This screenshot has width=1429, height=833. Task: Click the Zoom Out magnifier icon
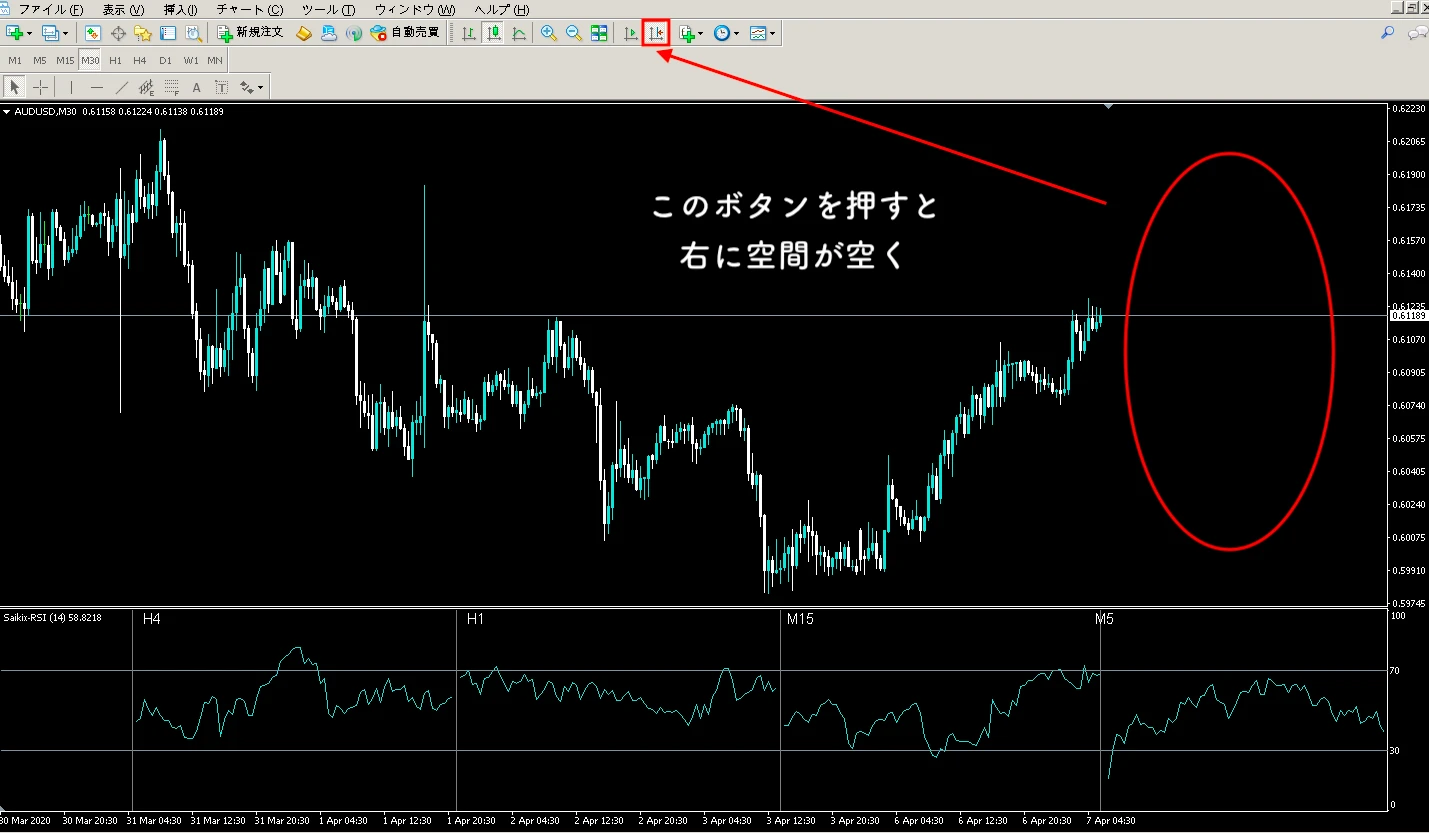[x=574, y=33]
